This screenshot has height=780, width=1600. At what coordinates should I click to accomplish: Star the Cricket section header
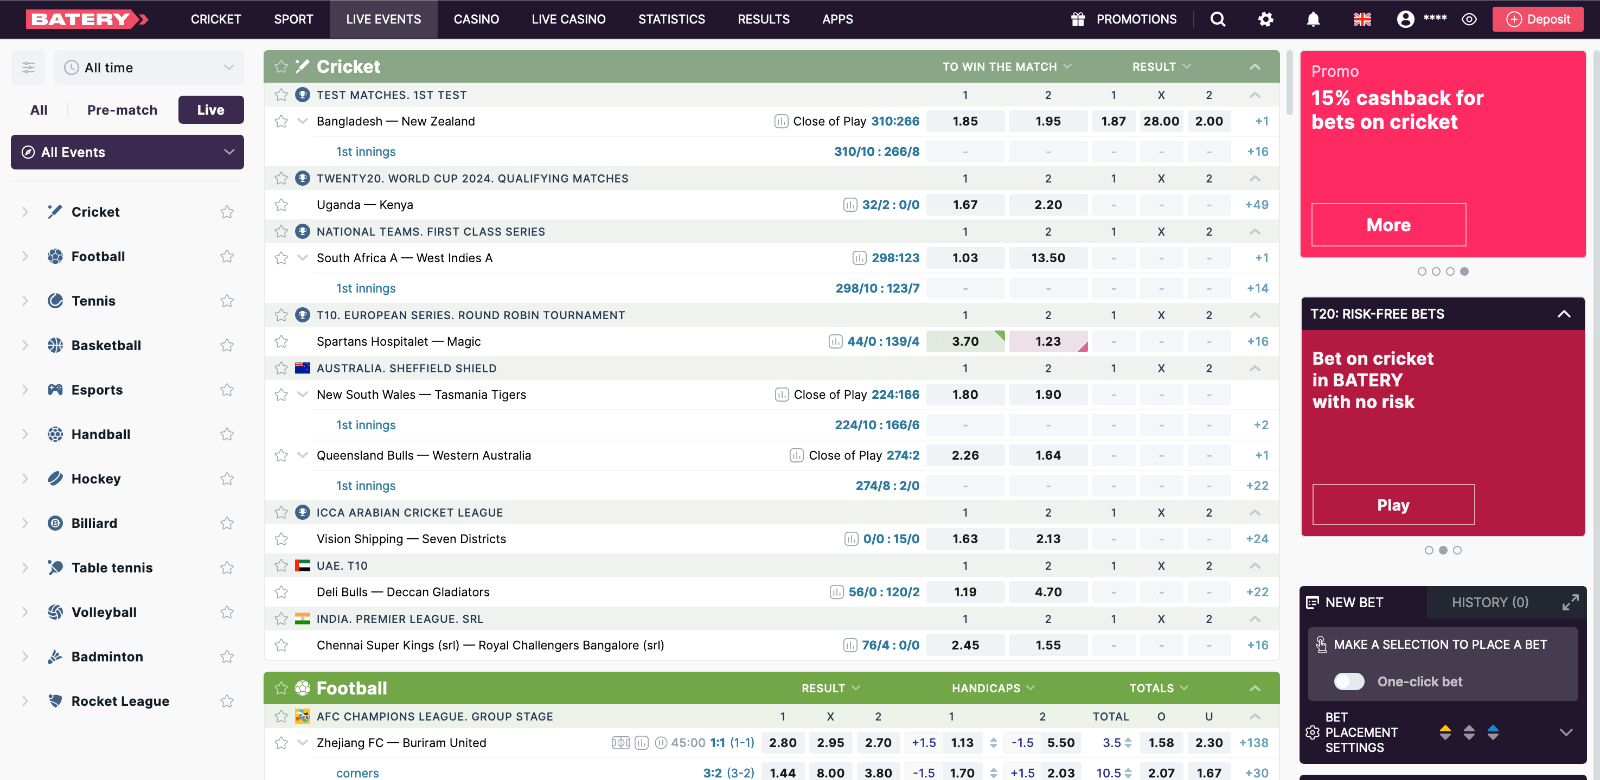(281, 67)
